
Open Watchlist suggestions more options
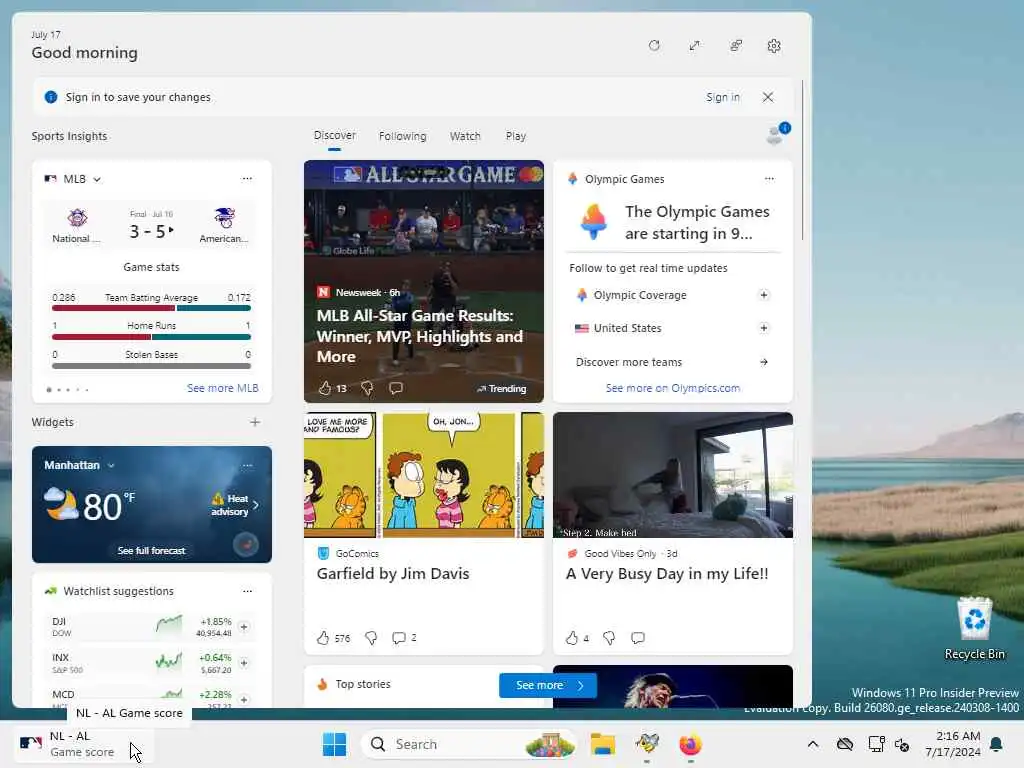point(248,591)
